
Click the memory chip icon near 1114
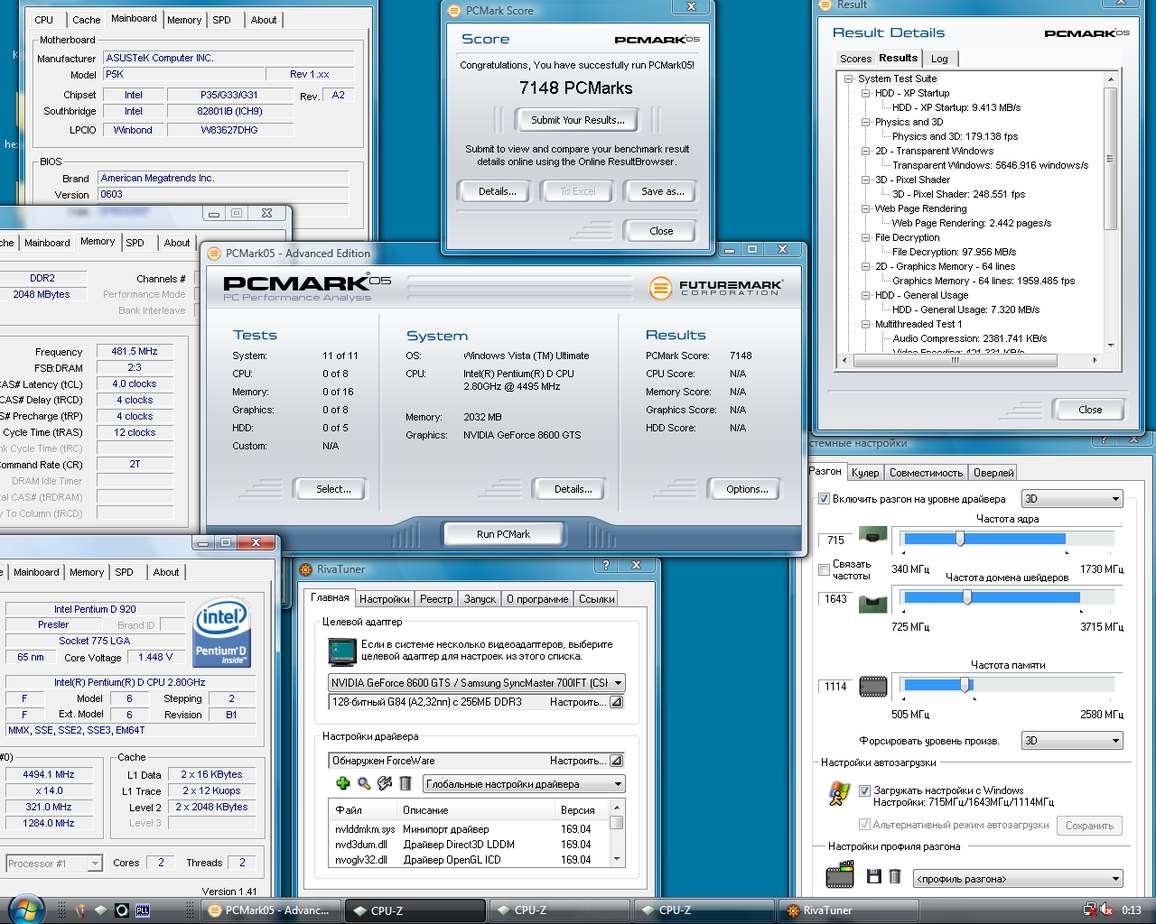coord(873,687)
